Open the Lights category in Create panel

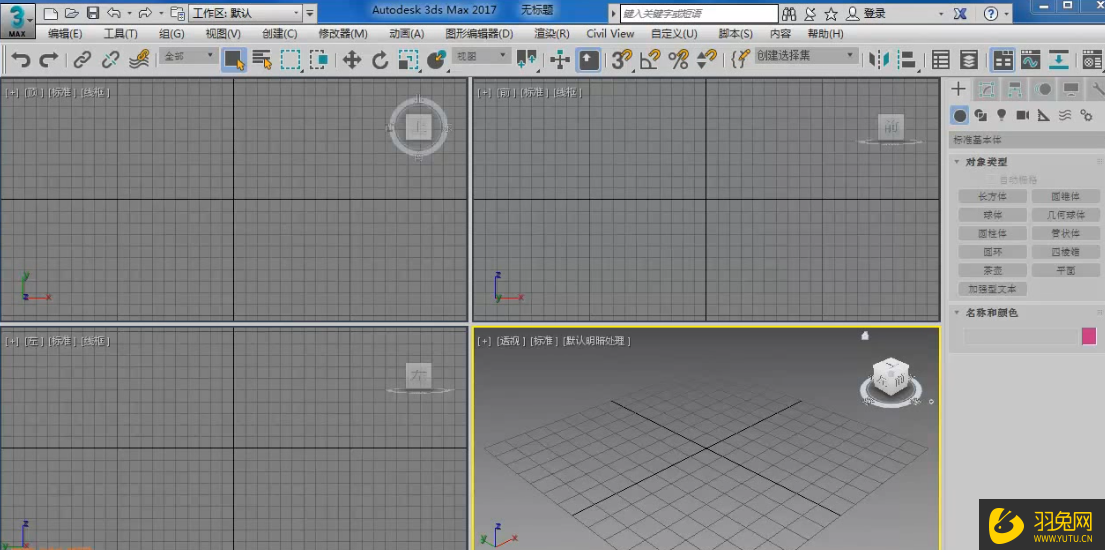(x=1002, y=116)
